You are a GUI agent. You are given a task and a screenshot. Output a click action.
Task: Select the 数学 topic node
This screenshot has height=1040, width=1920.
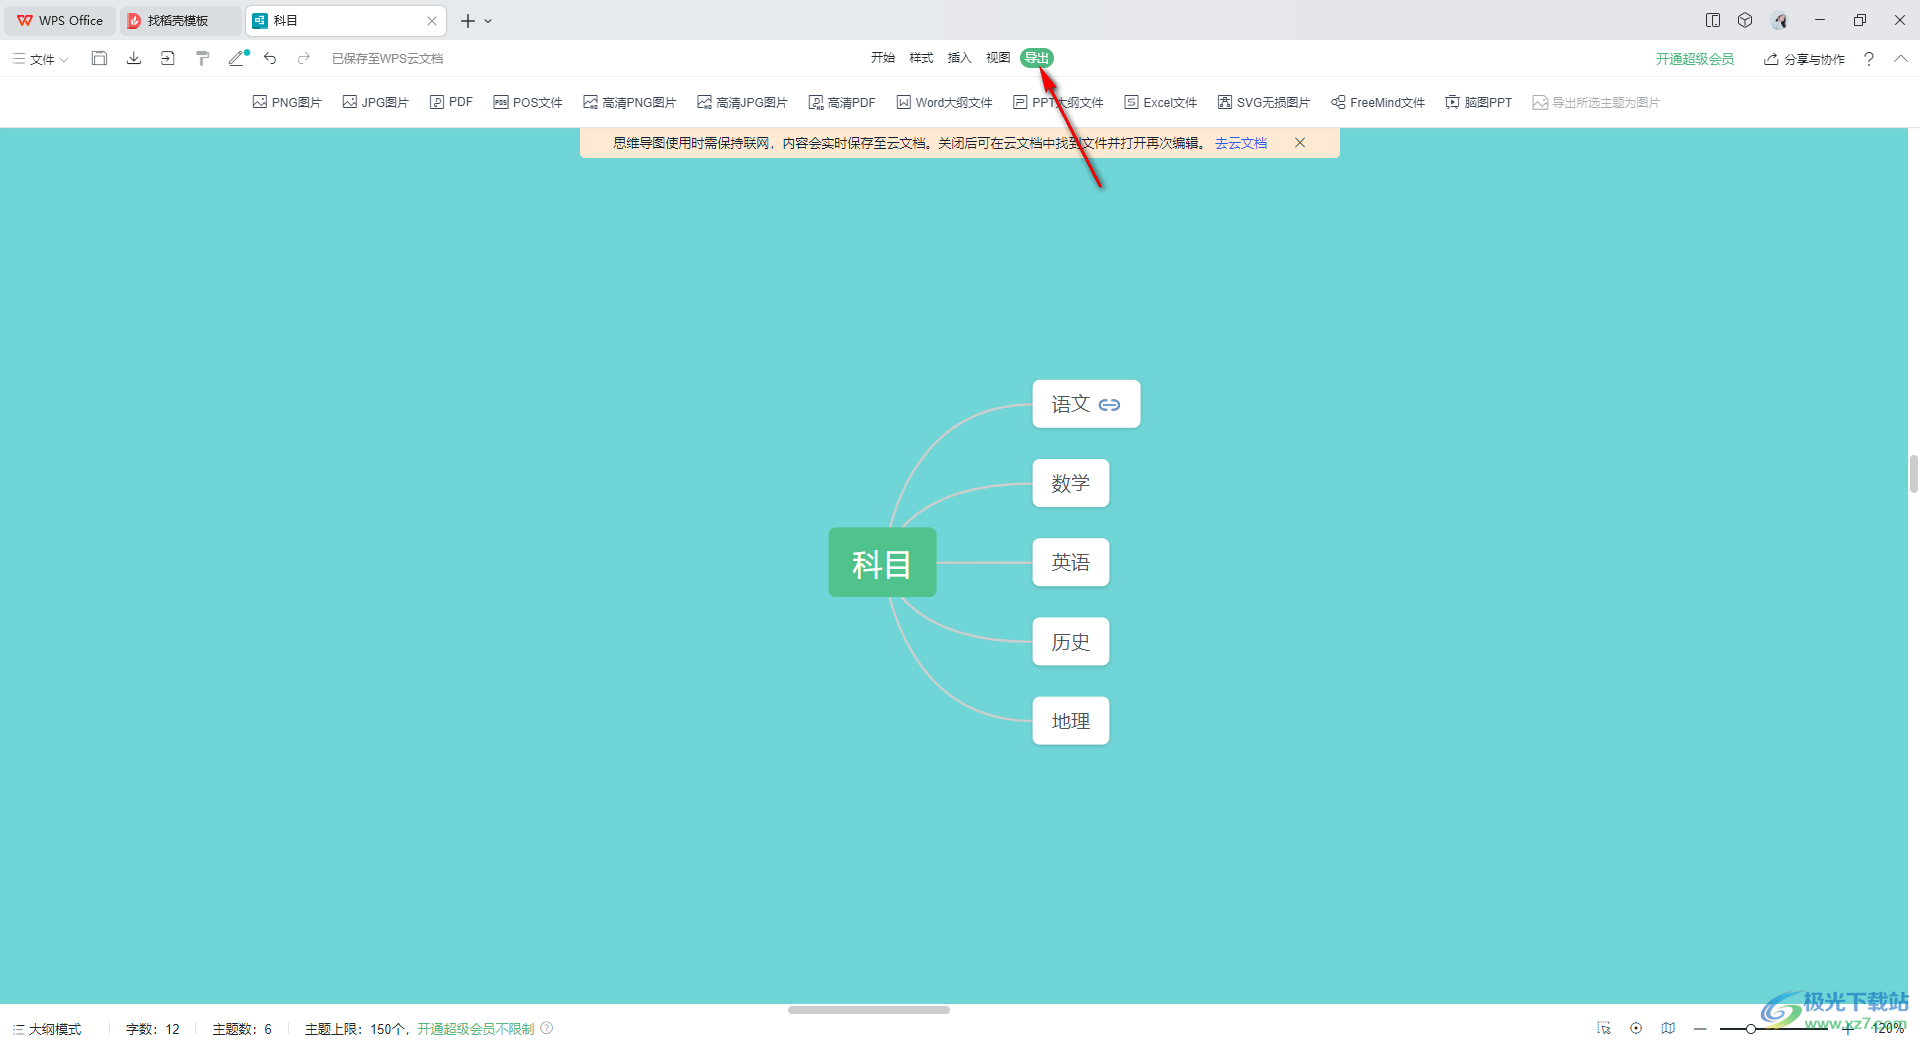tap(1071, 483)
